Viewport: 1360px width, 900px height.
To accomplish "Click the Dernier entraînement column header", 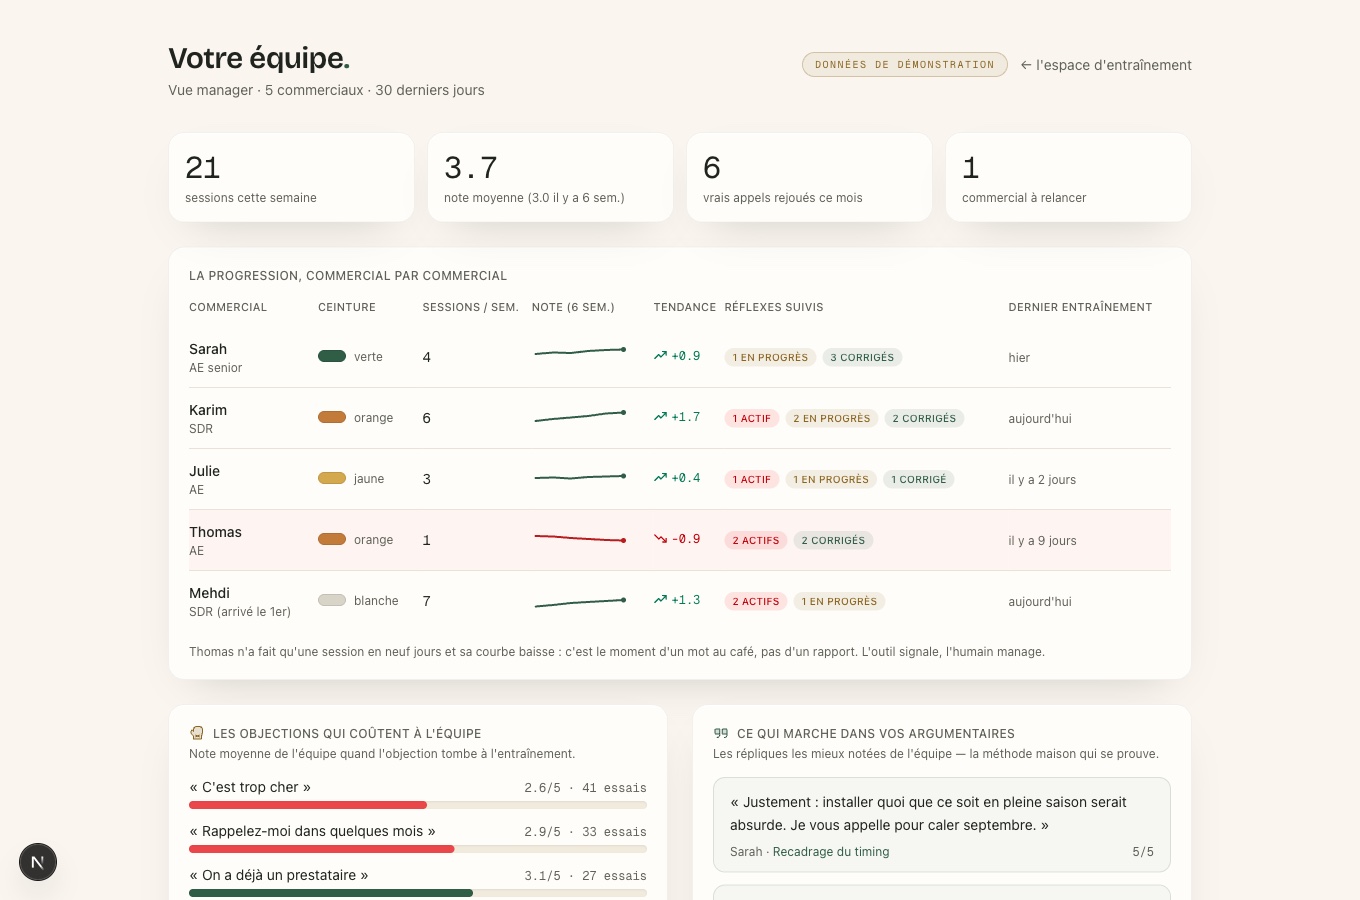I will (1080, 307).
